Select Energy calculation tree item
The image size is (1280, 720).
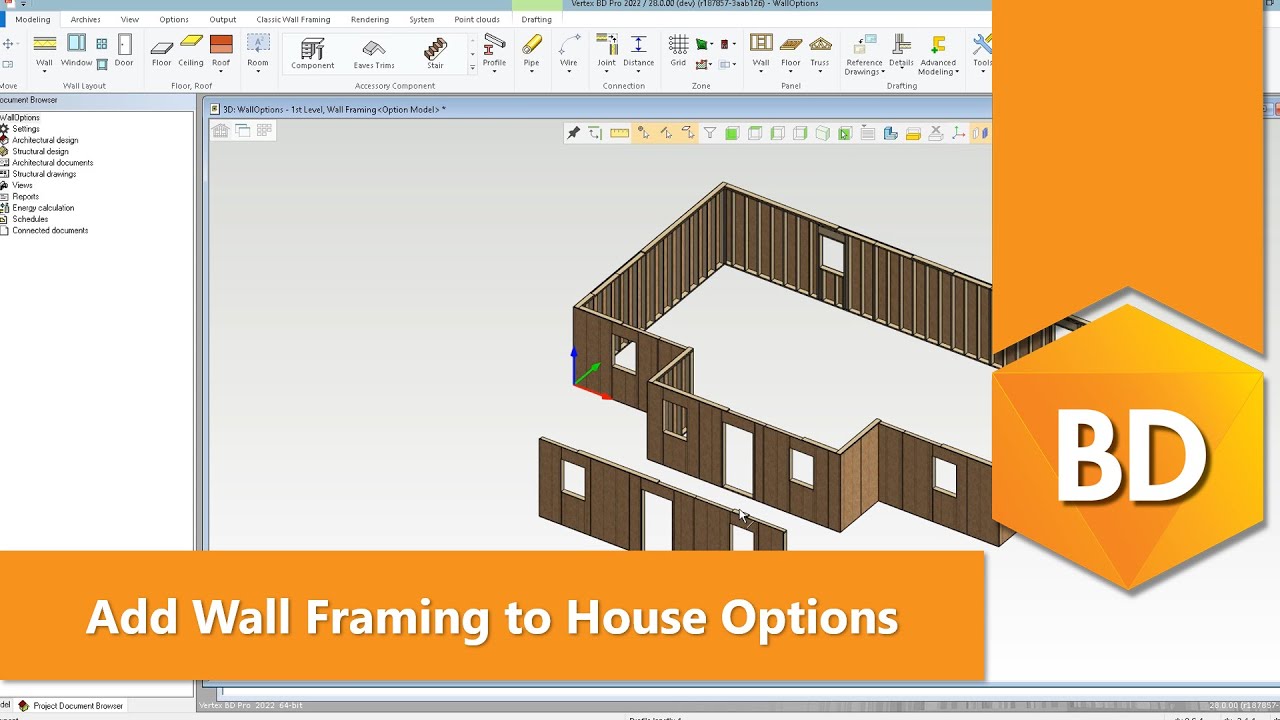pyautogui.click(x=43, y=208)
